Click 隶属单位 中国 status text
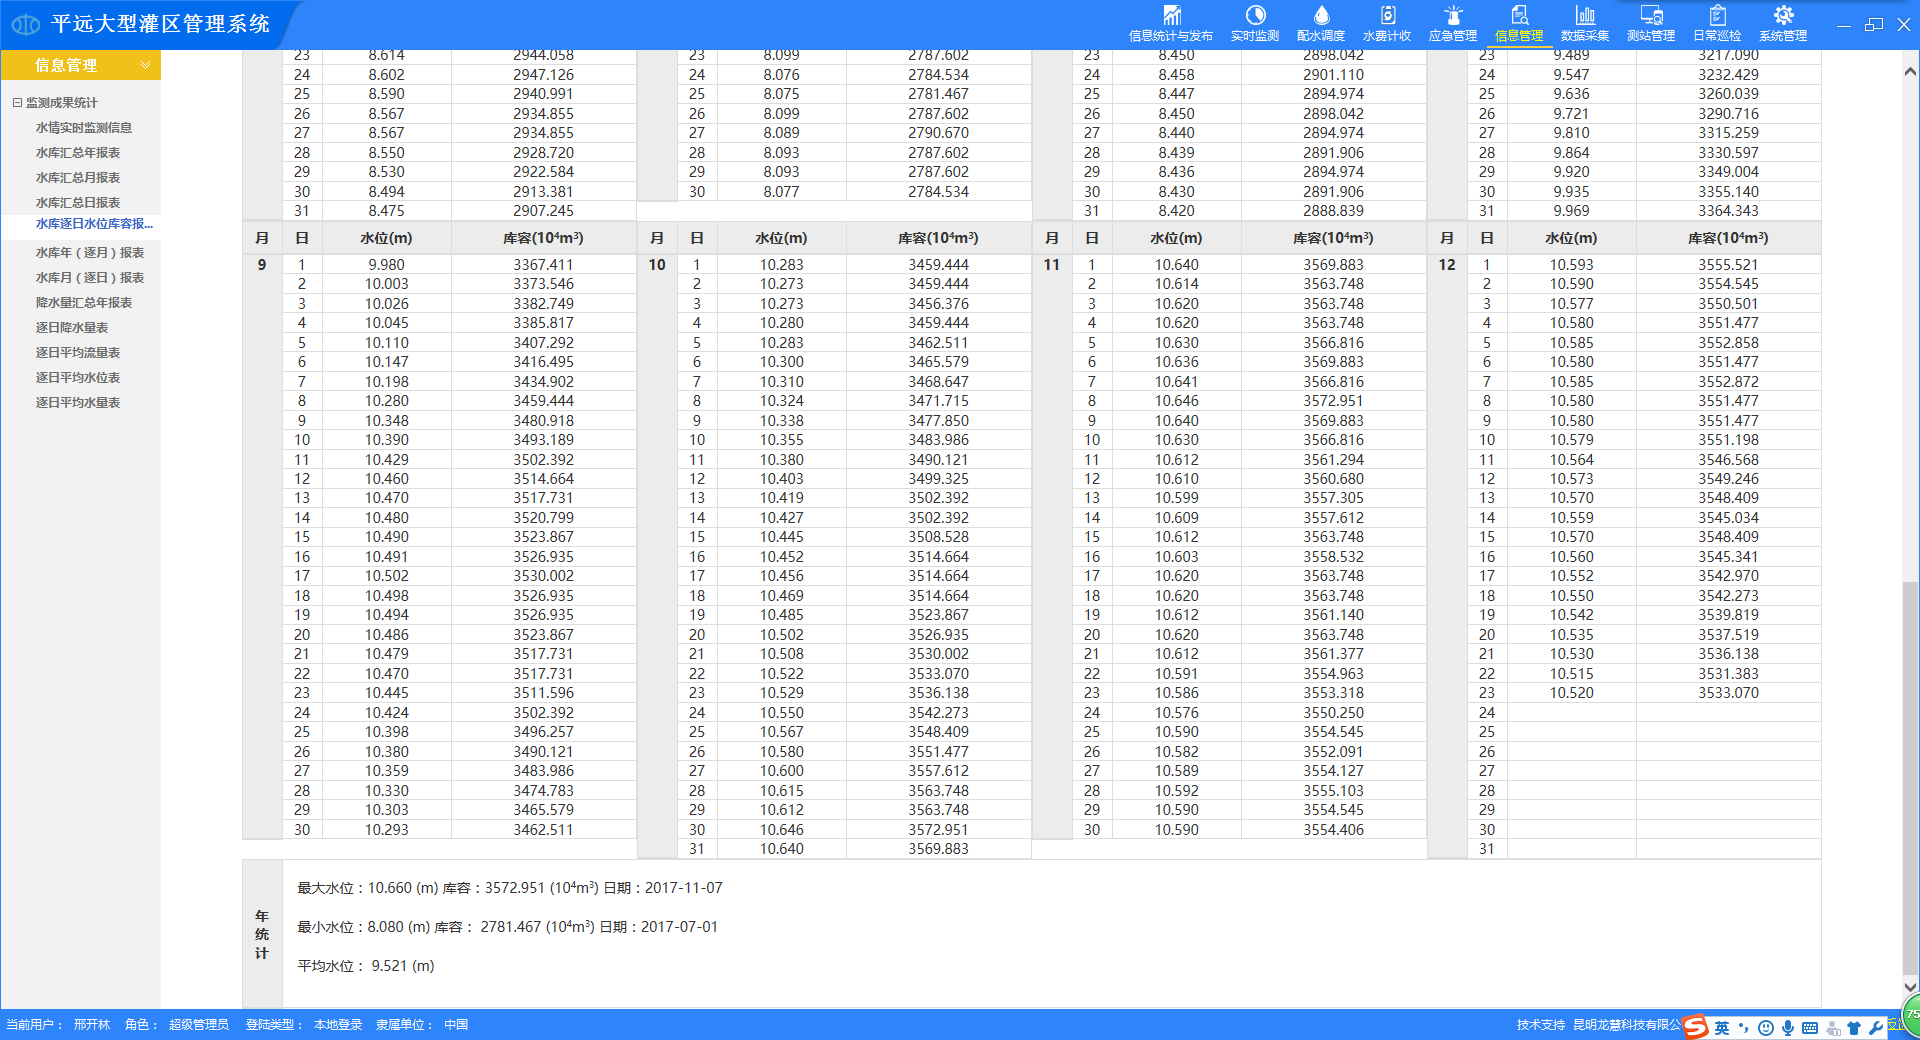 (422, 1025)
